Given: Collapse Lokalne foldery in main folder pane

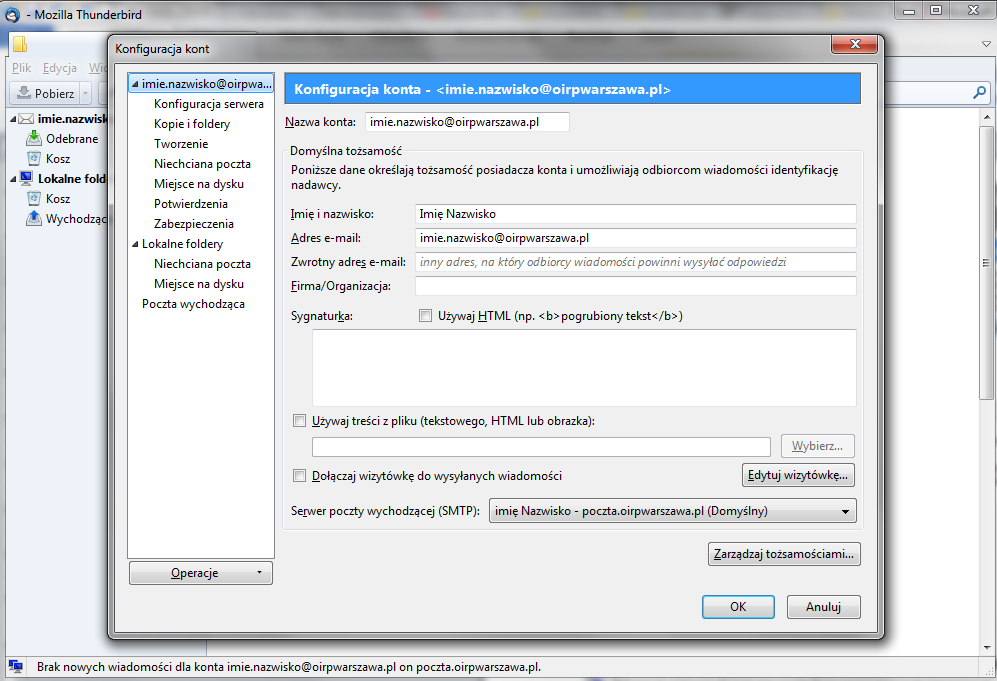Looking at the screenshot, I should (13, 179).
